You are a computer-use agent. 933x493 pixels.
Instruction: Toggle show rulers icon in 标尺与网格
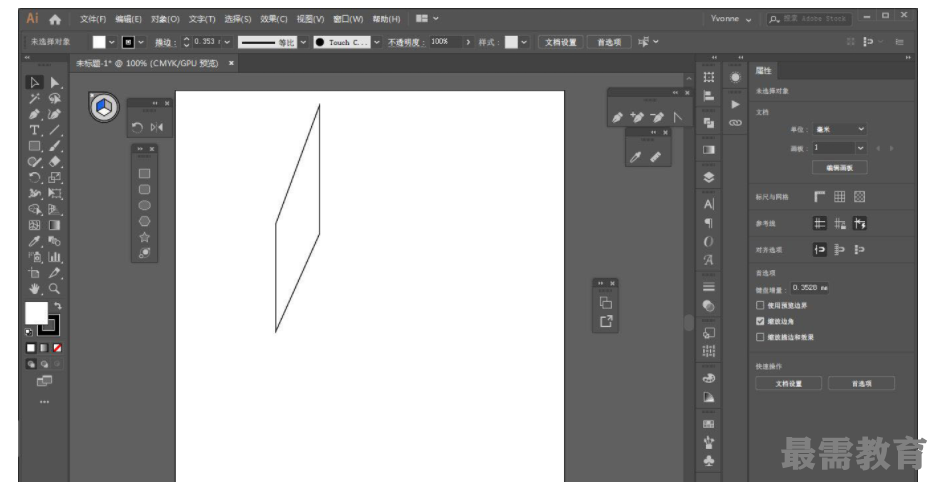(820, 197)
